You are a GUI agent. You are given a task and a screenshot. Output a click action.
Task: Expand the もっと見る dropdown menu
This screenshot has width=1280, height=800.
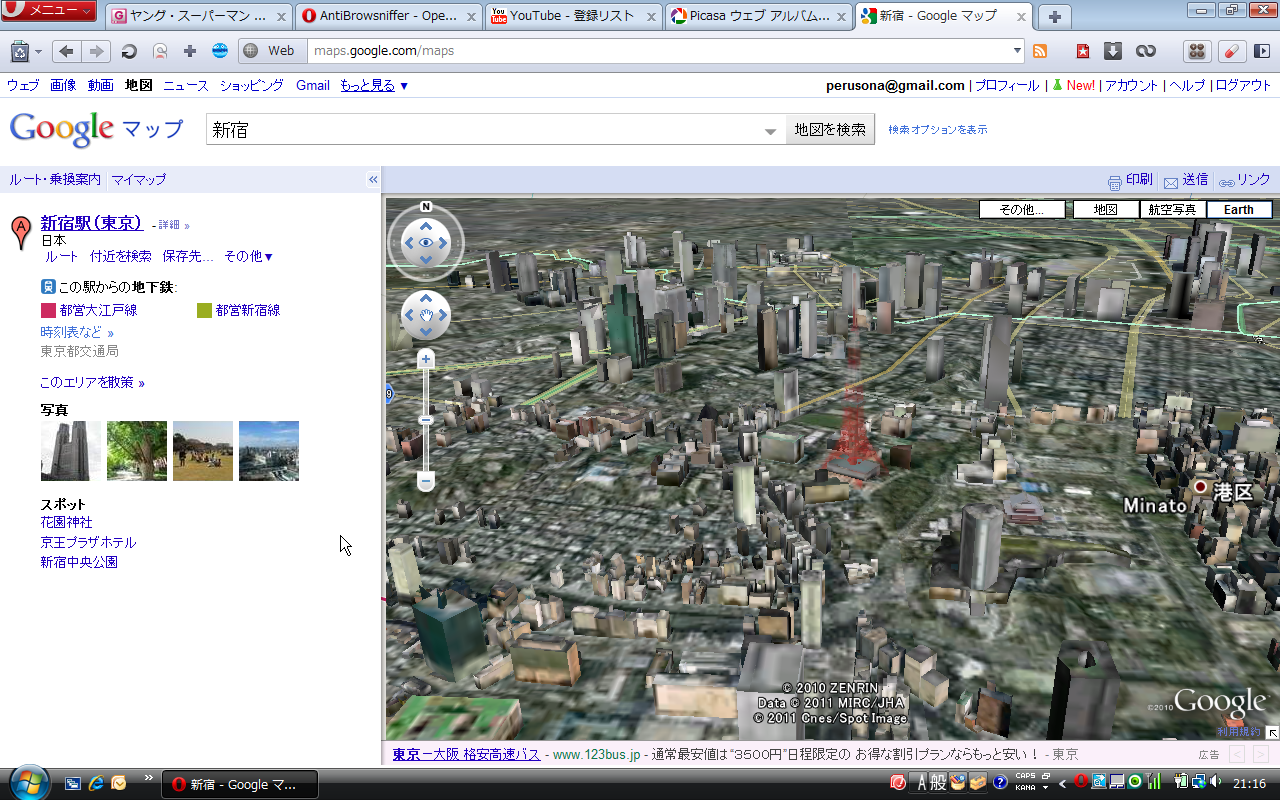click(x=374, y=86)
